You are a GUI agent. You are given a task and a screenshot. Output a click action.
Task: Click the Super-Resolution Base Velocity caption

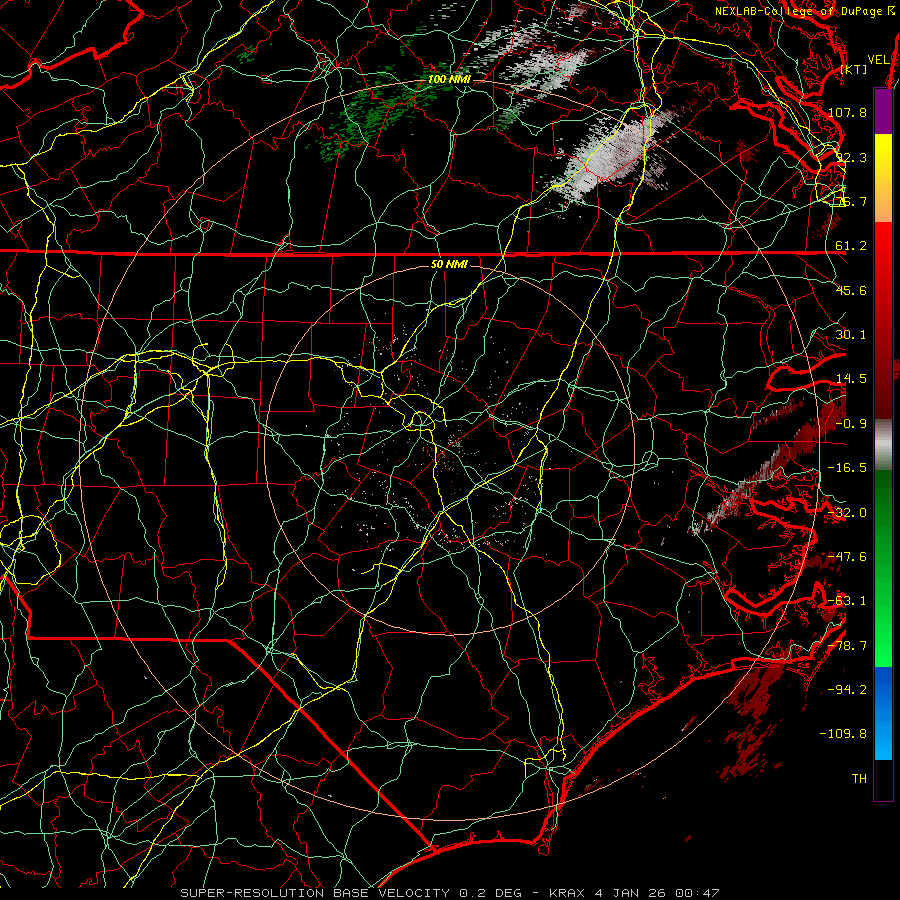point(449,893)
